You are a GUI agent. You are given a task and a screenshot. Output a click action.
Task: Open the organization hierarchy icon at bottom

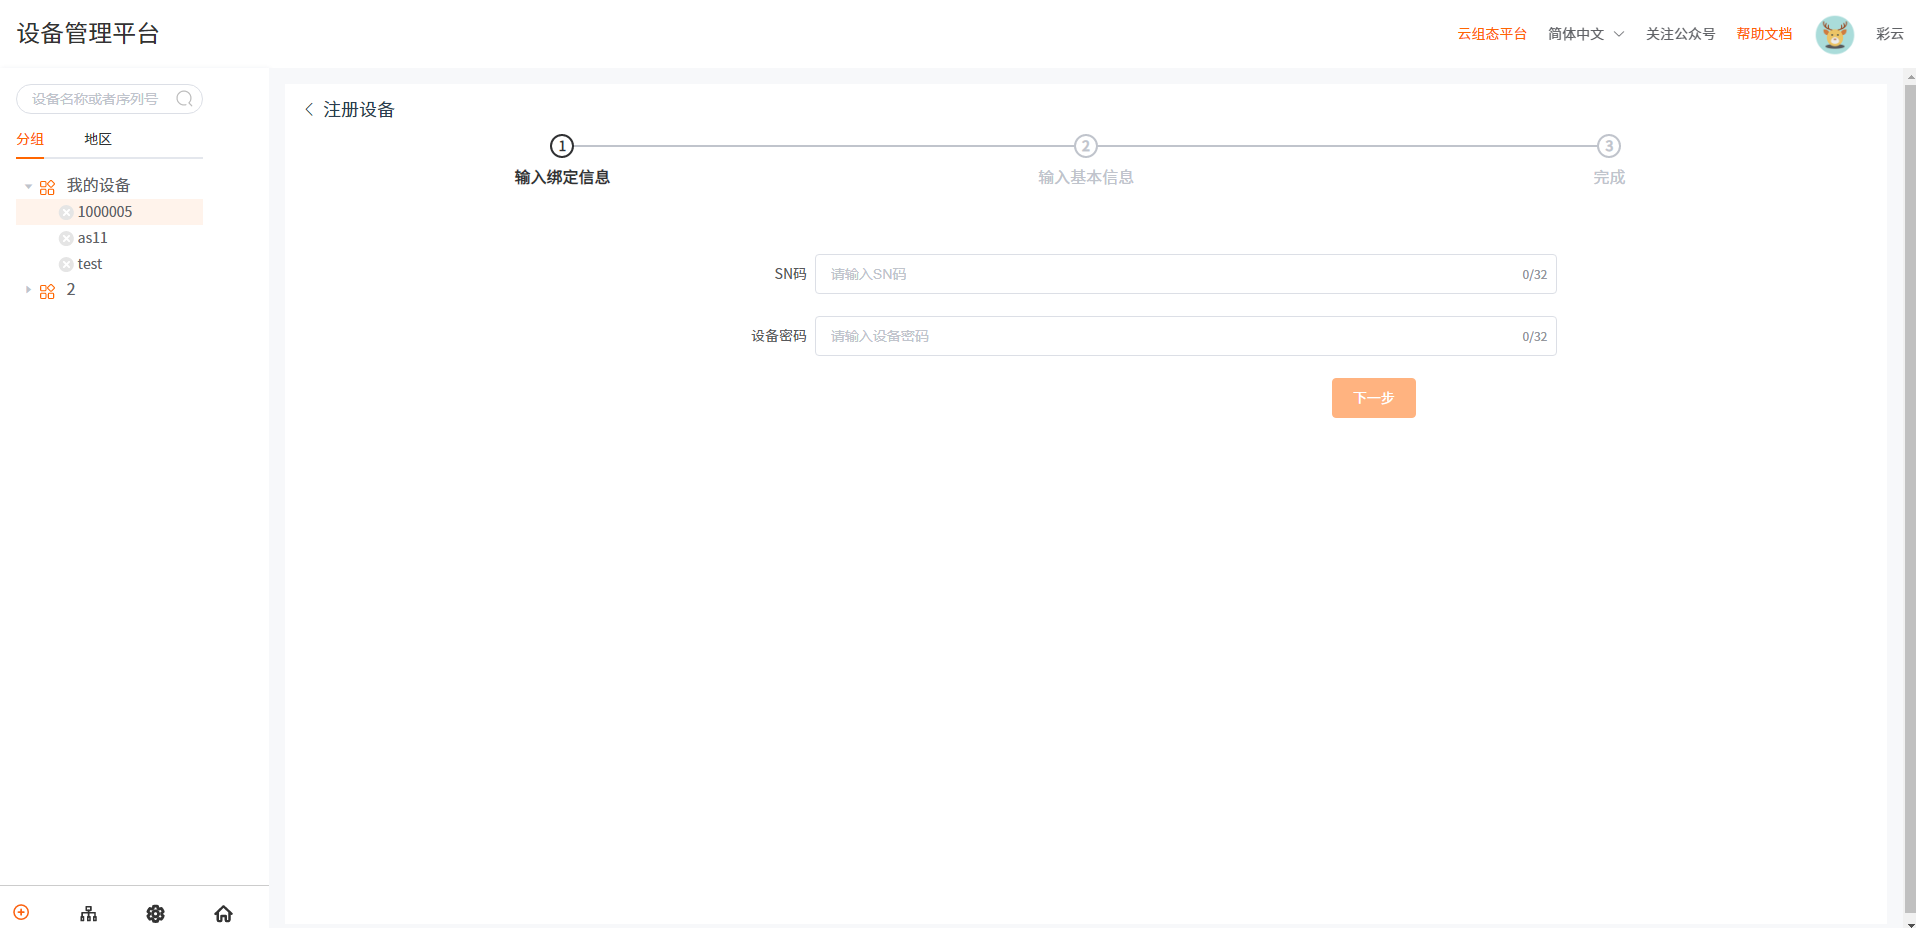(89, 913)
